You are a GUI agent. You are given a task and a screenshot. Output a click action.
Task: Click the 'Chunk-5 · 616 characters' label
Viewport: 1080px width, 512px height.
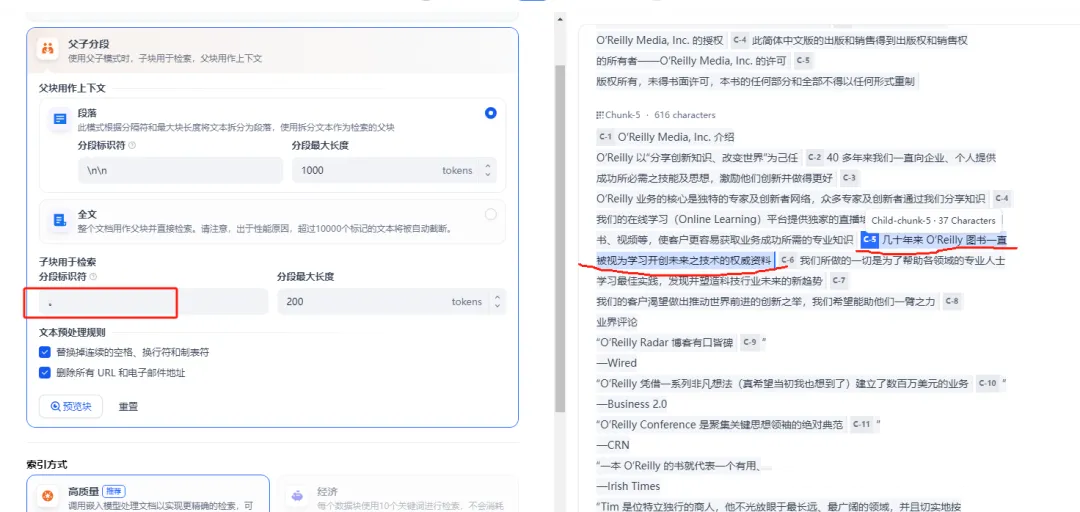[660, 115]
